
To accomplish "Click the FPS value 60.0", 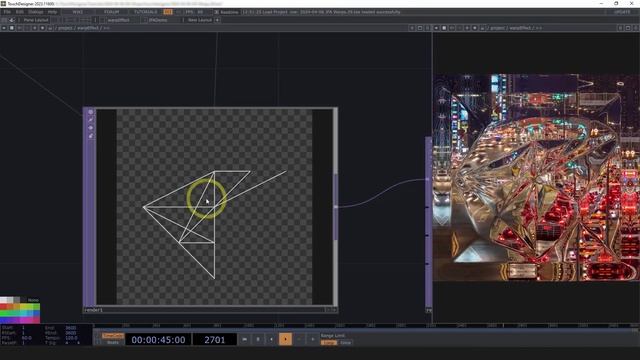I will 27,338.
